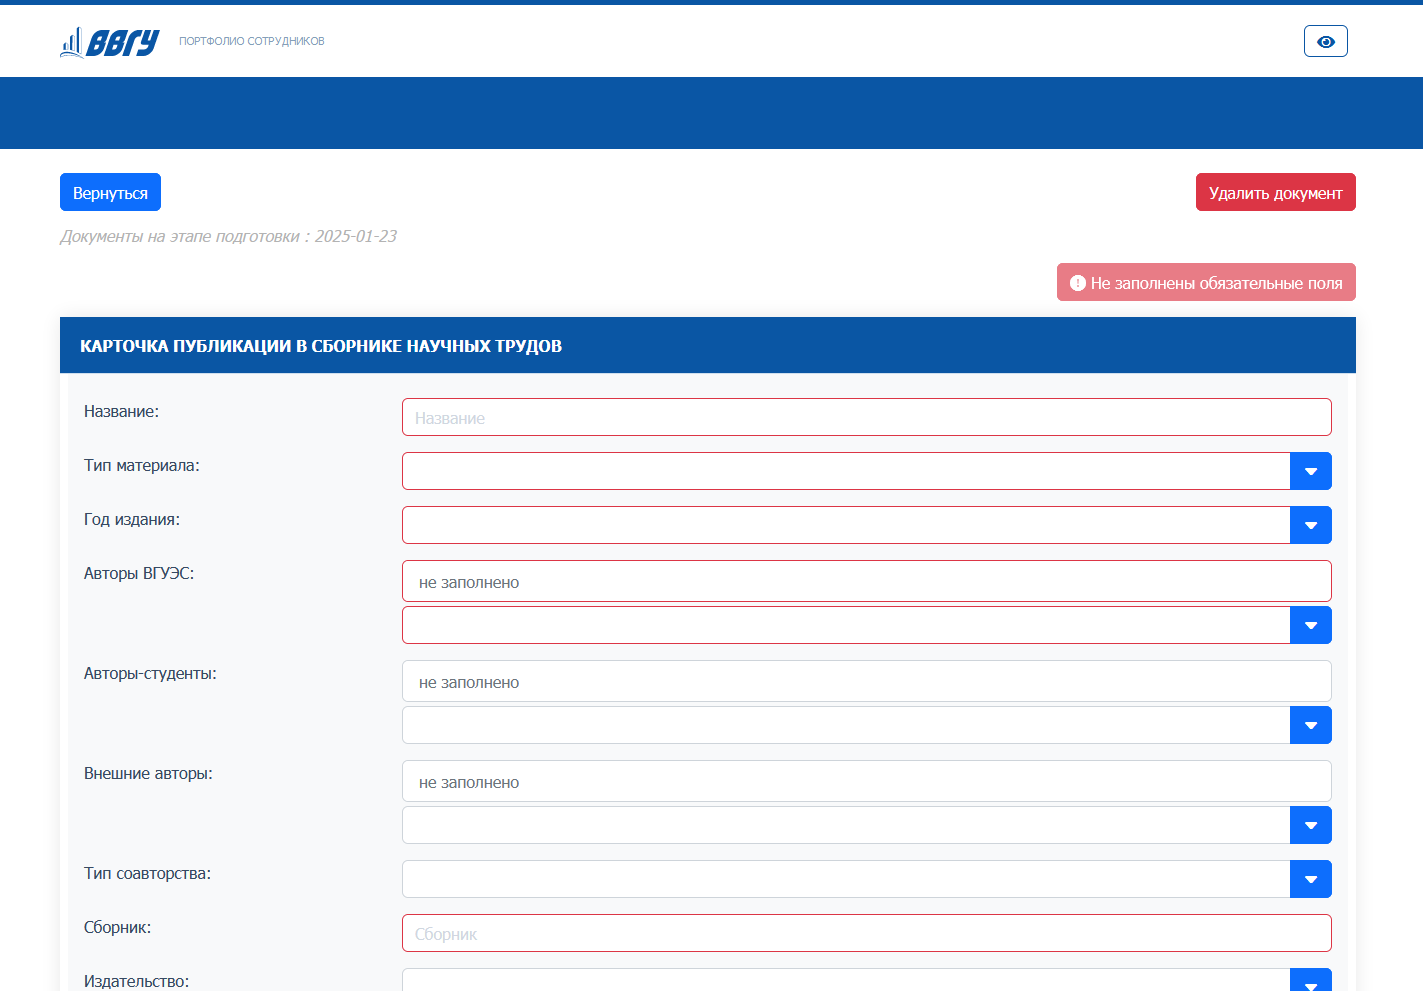Expand the Год издания dropdown arrow
The height and width of the screenshot is (996, 1423).
click(1310, 525)
